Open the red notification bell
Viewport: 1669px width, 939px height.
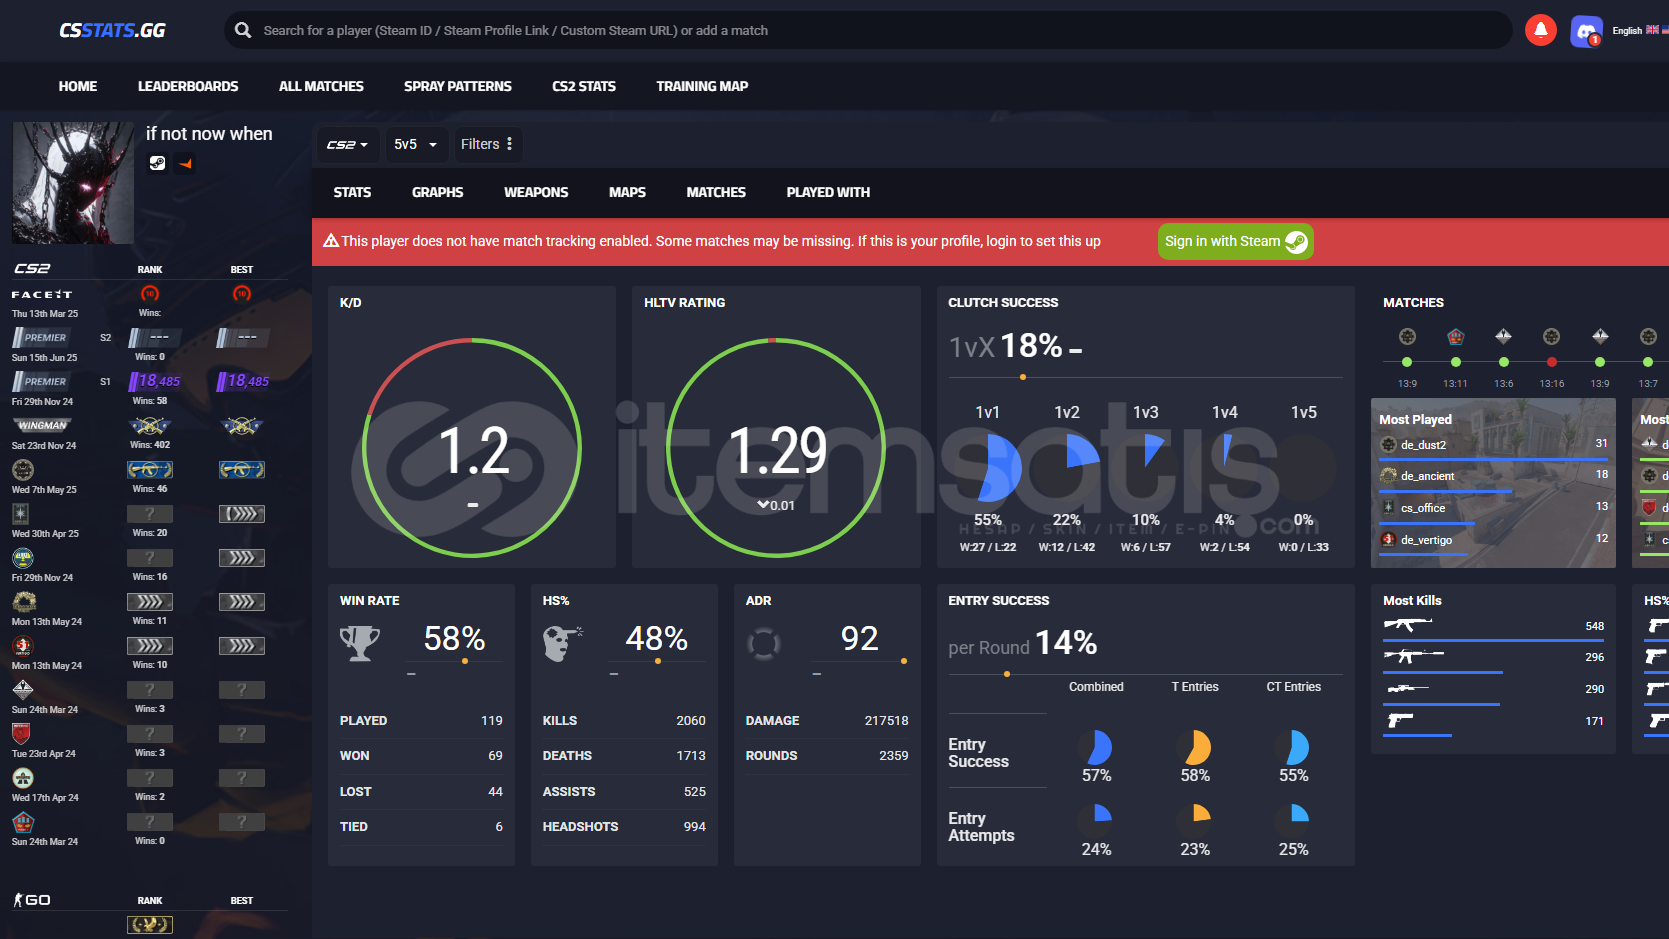(x=1540, y=30)
